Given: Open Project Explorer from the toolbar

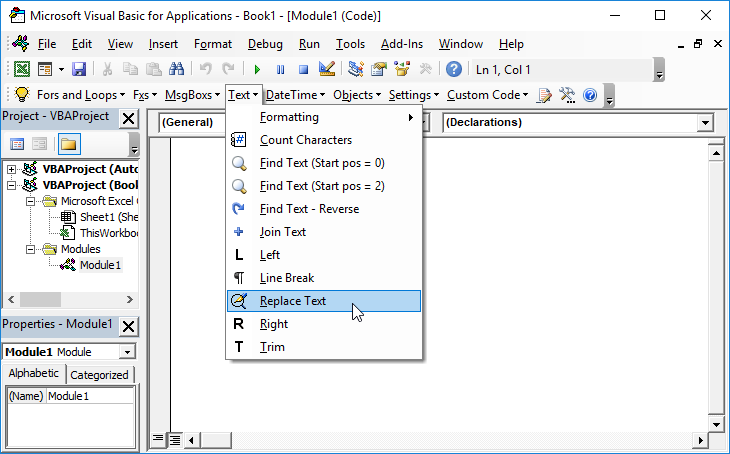Looking at the screenshot, I should click(x=356, y=69).
